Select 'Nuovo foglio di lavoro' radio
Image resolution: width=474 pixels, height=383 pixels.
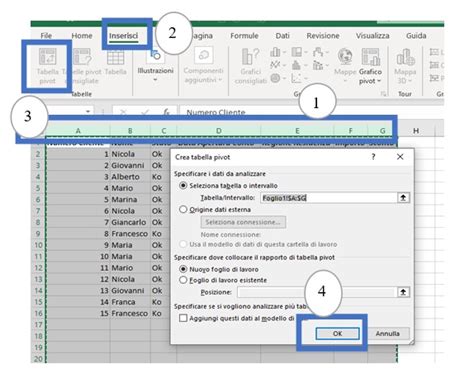[183, 269]
